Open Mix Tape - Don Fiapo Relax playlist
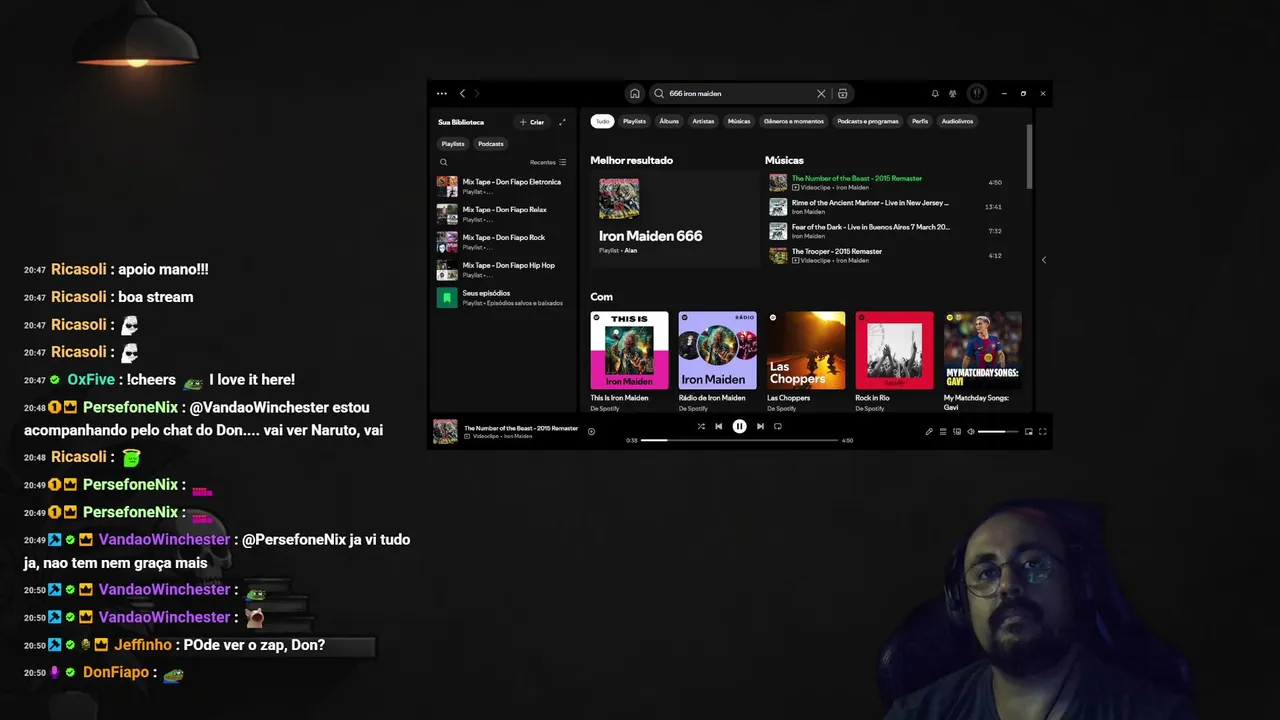1280x720 pixels. (503, 214)
